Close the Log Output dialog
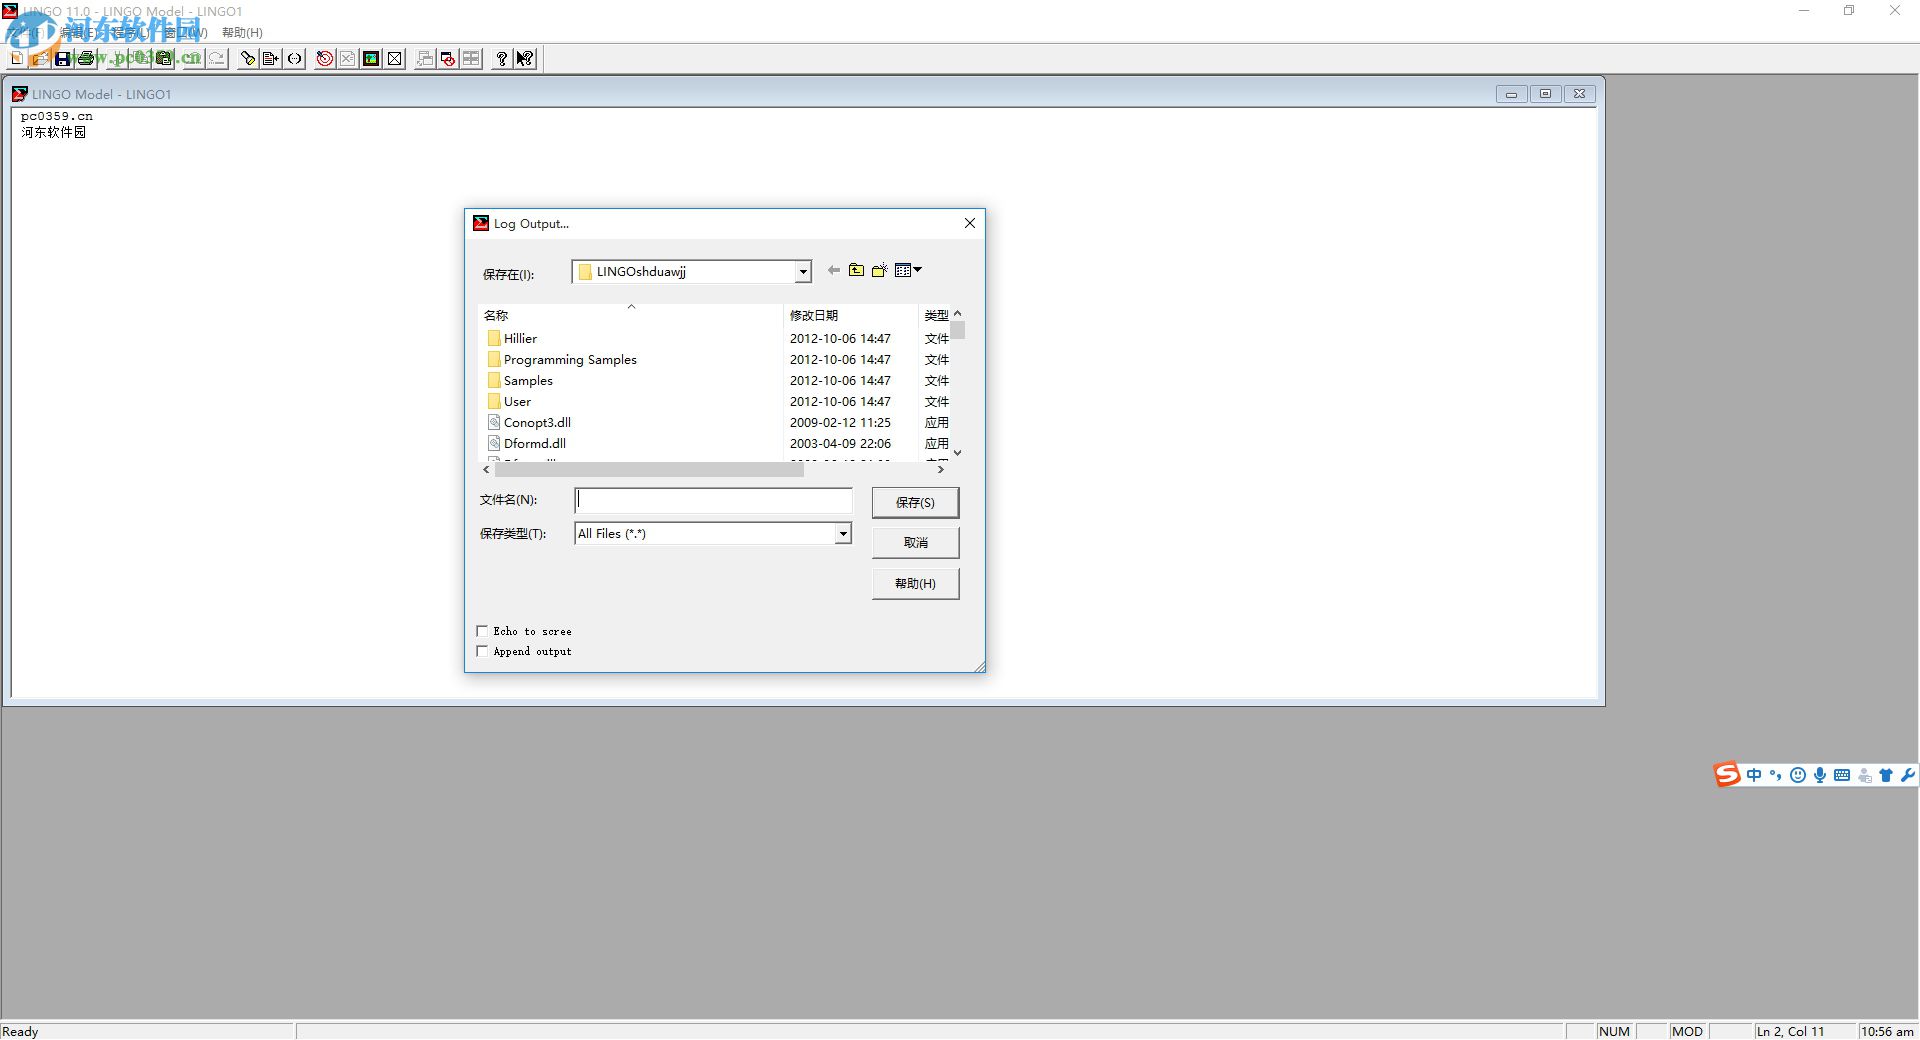This screenshot has width=1920, height=1040. (969, 223)
